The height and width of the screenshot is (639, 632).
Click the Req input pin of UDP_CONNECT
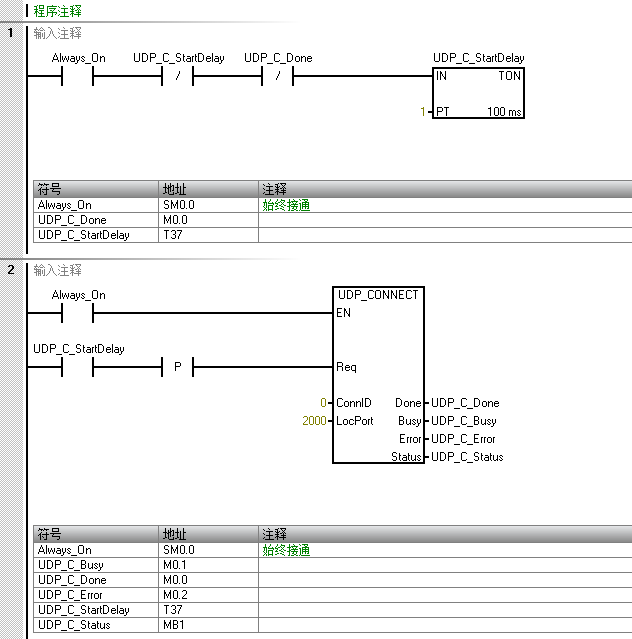click(346, 367)
